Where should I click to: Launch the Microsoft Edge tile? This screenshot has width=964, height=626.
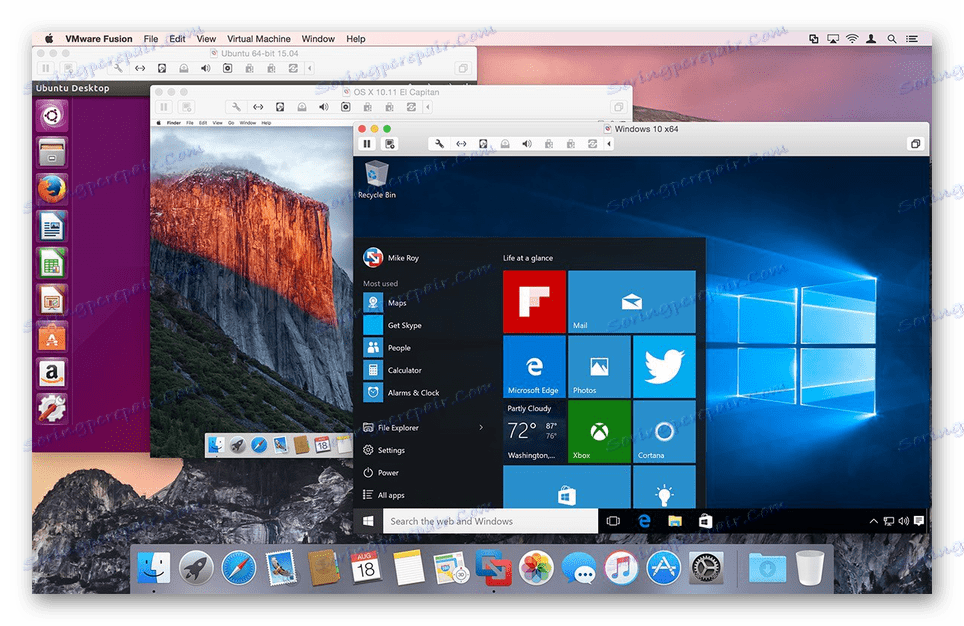(534, 366)
